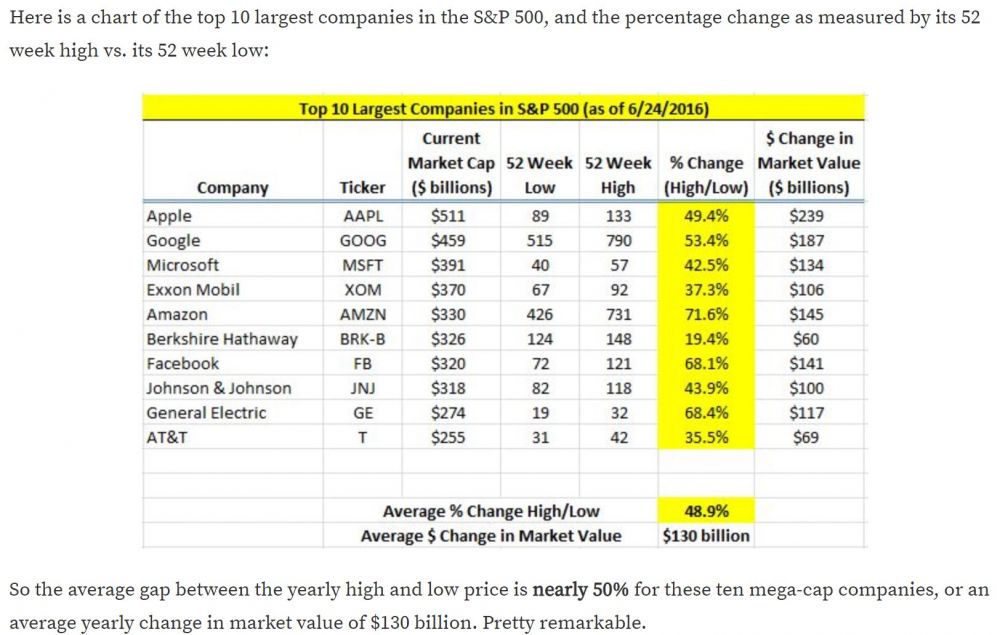Select Apple's 52 week high value 133
The width and height of the screenshot is (1000, 635).
(618, 216)
